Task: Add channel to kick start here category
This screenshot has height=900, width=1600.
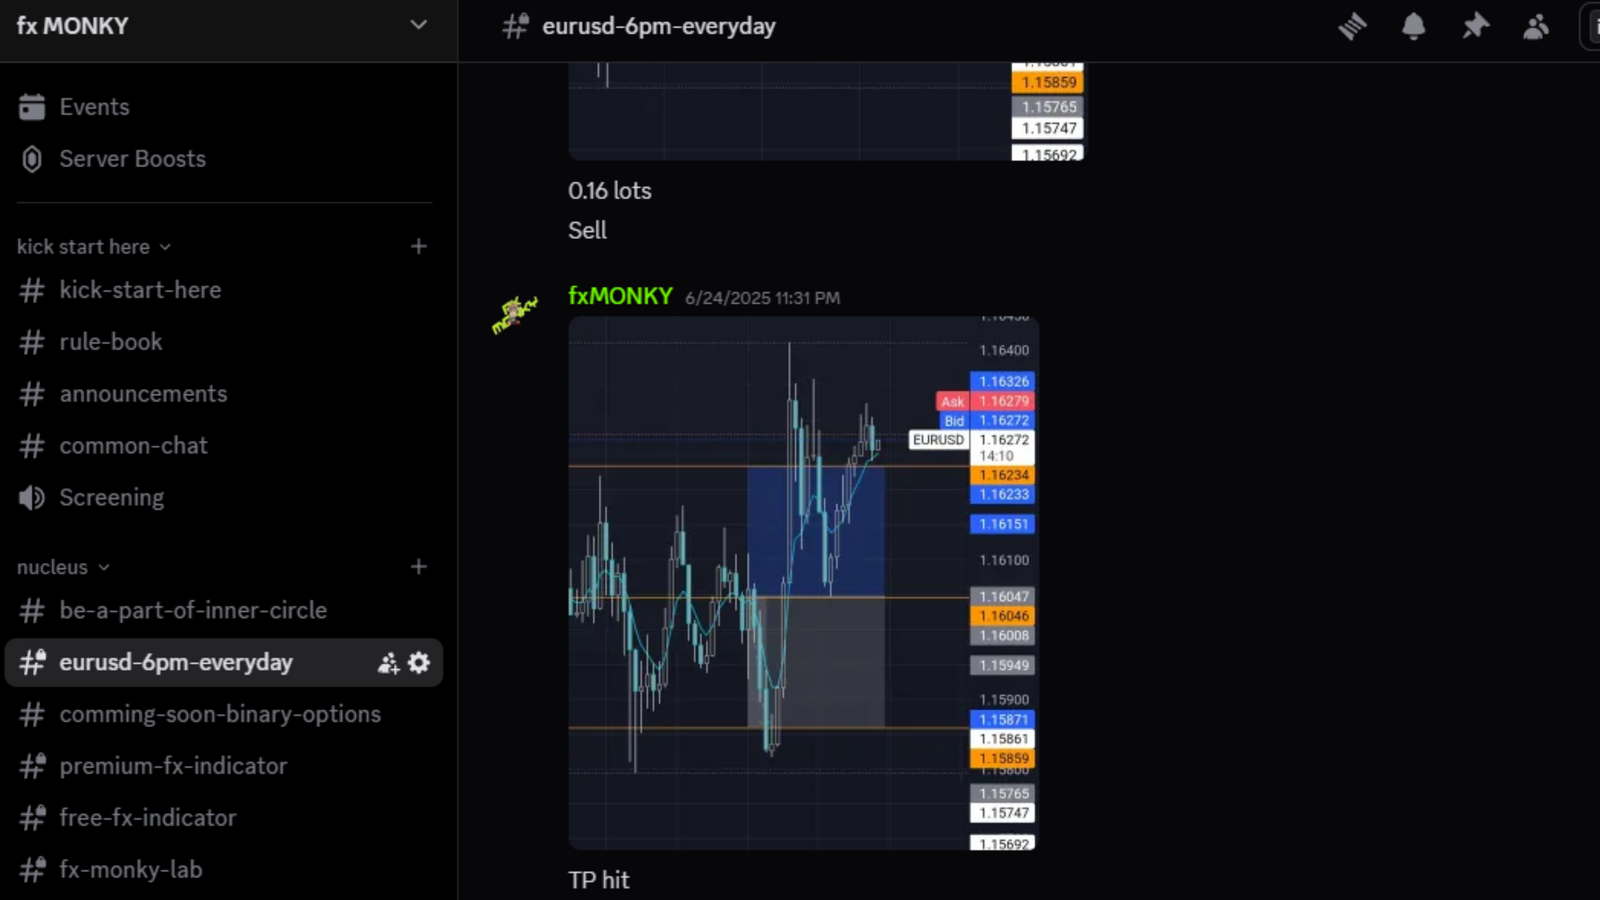Action: (419, 246)
